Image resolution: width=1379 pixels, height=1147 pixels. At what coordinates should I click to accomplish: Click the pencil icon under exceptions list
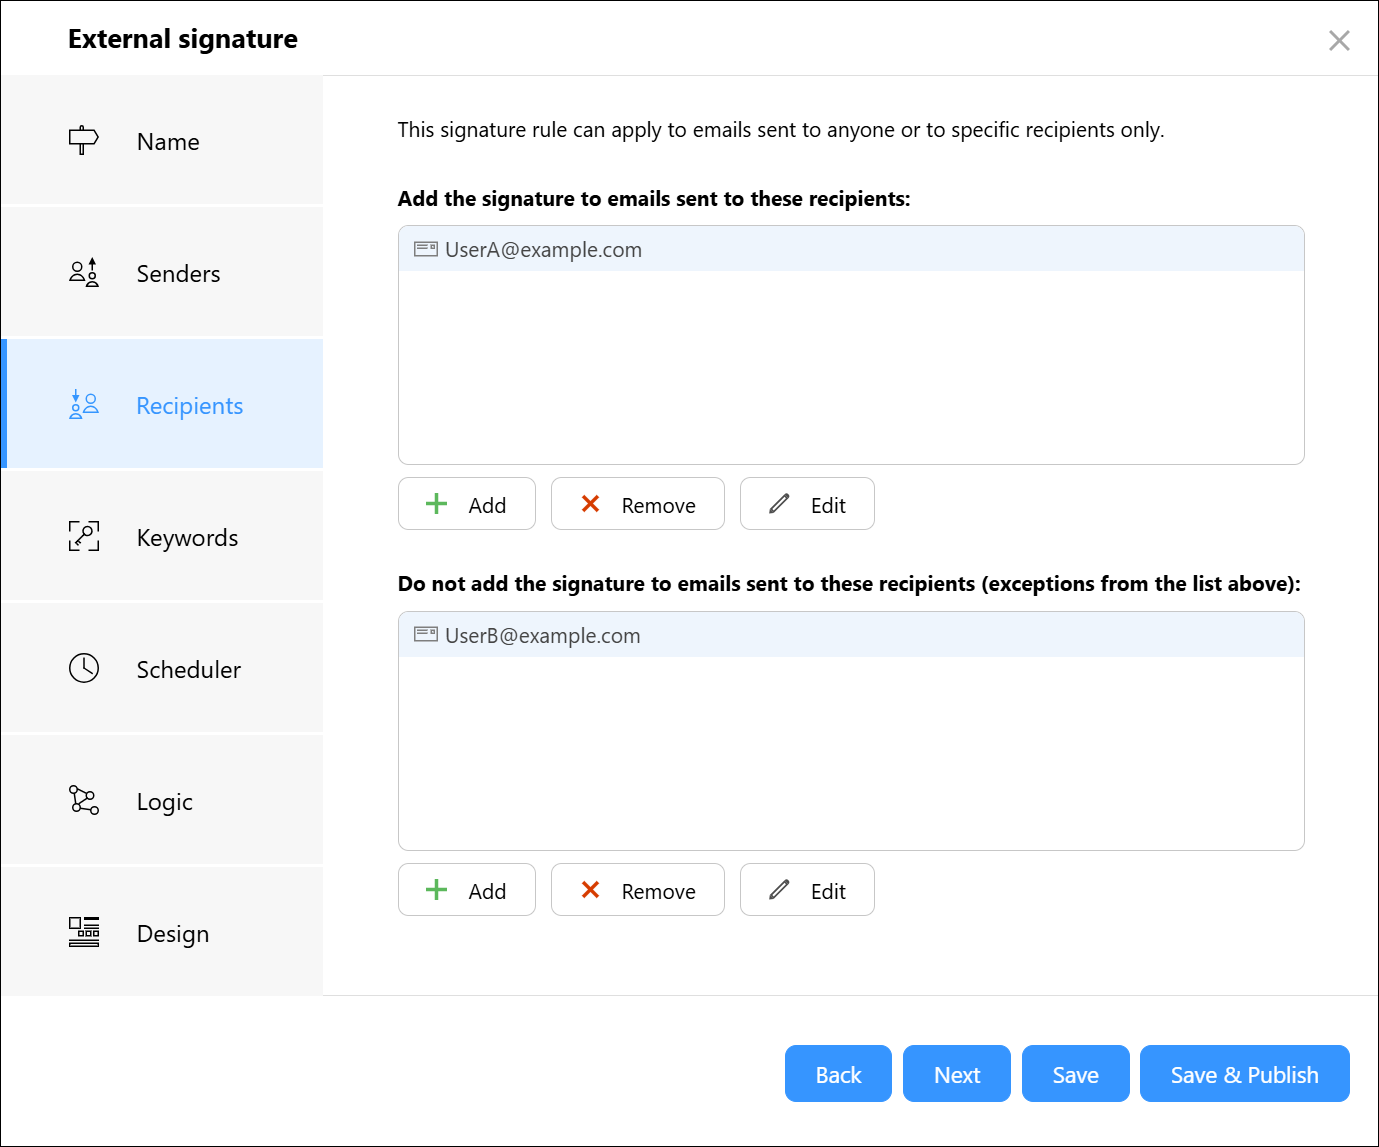click(x=779, y=890)
